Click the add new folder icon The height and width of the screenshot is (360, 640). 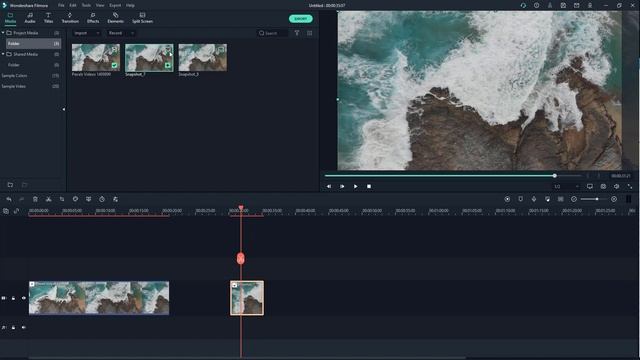(x=10, y=185)
